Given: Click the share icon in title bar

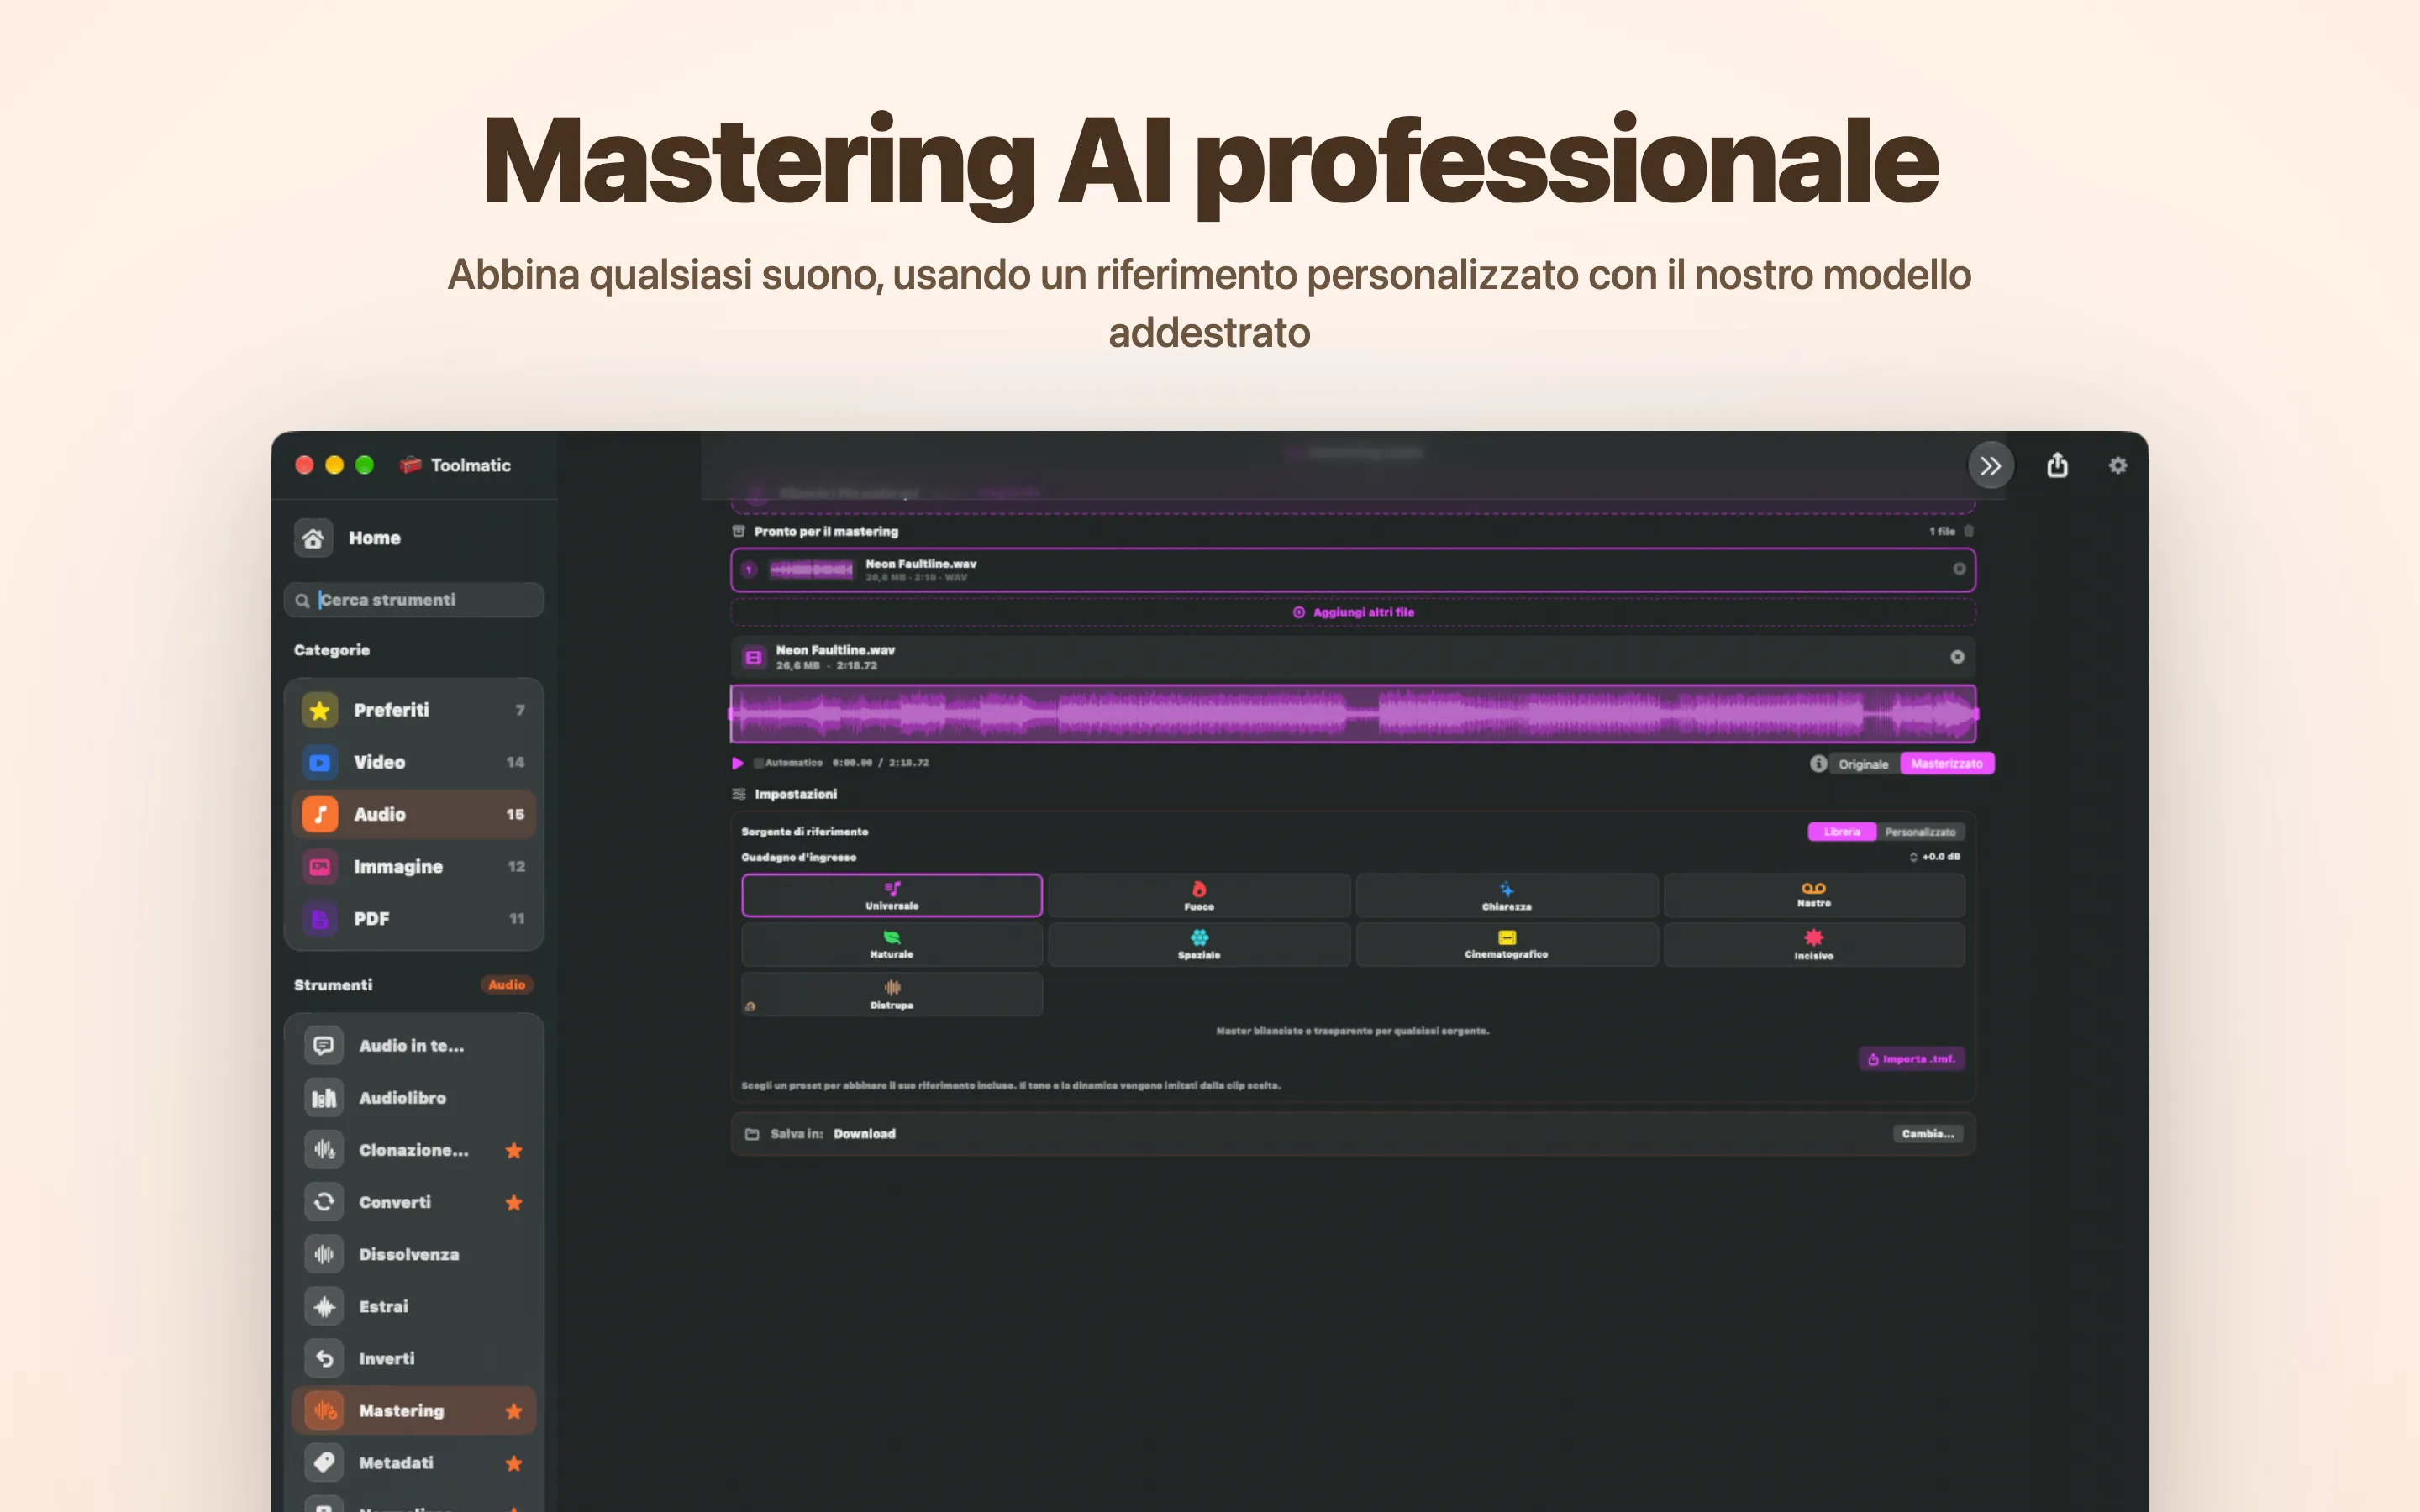Looking at the screenshot, I should click(2057, 465).
